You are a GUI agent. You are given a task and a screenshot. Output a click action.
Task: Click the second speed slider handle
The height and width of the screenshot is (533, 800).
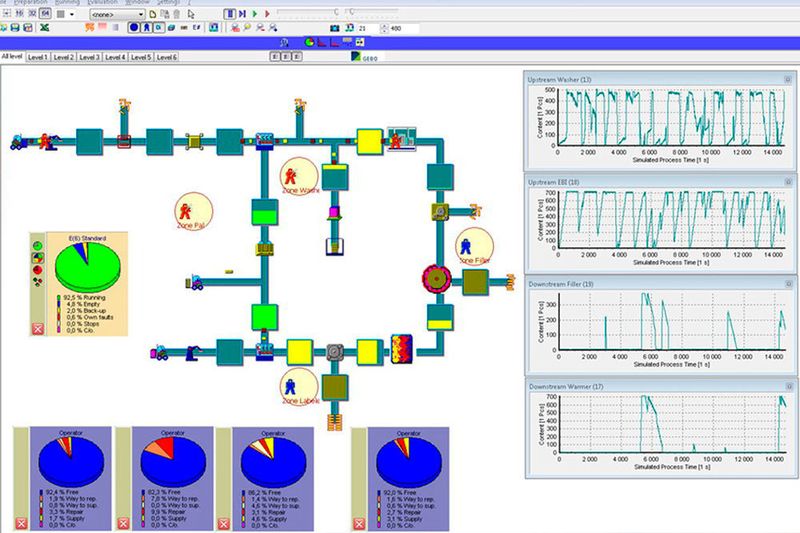(x=352, y=12)
